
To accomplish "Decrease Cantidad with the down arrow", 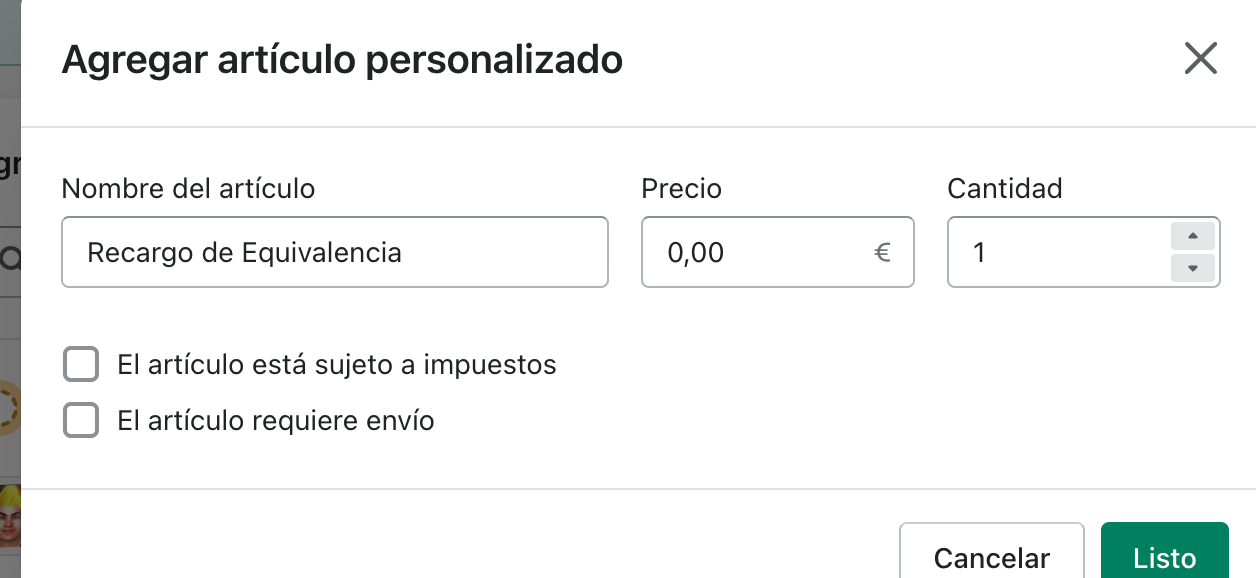I will tap(1192, 268).
